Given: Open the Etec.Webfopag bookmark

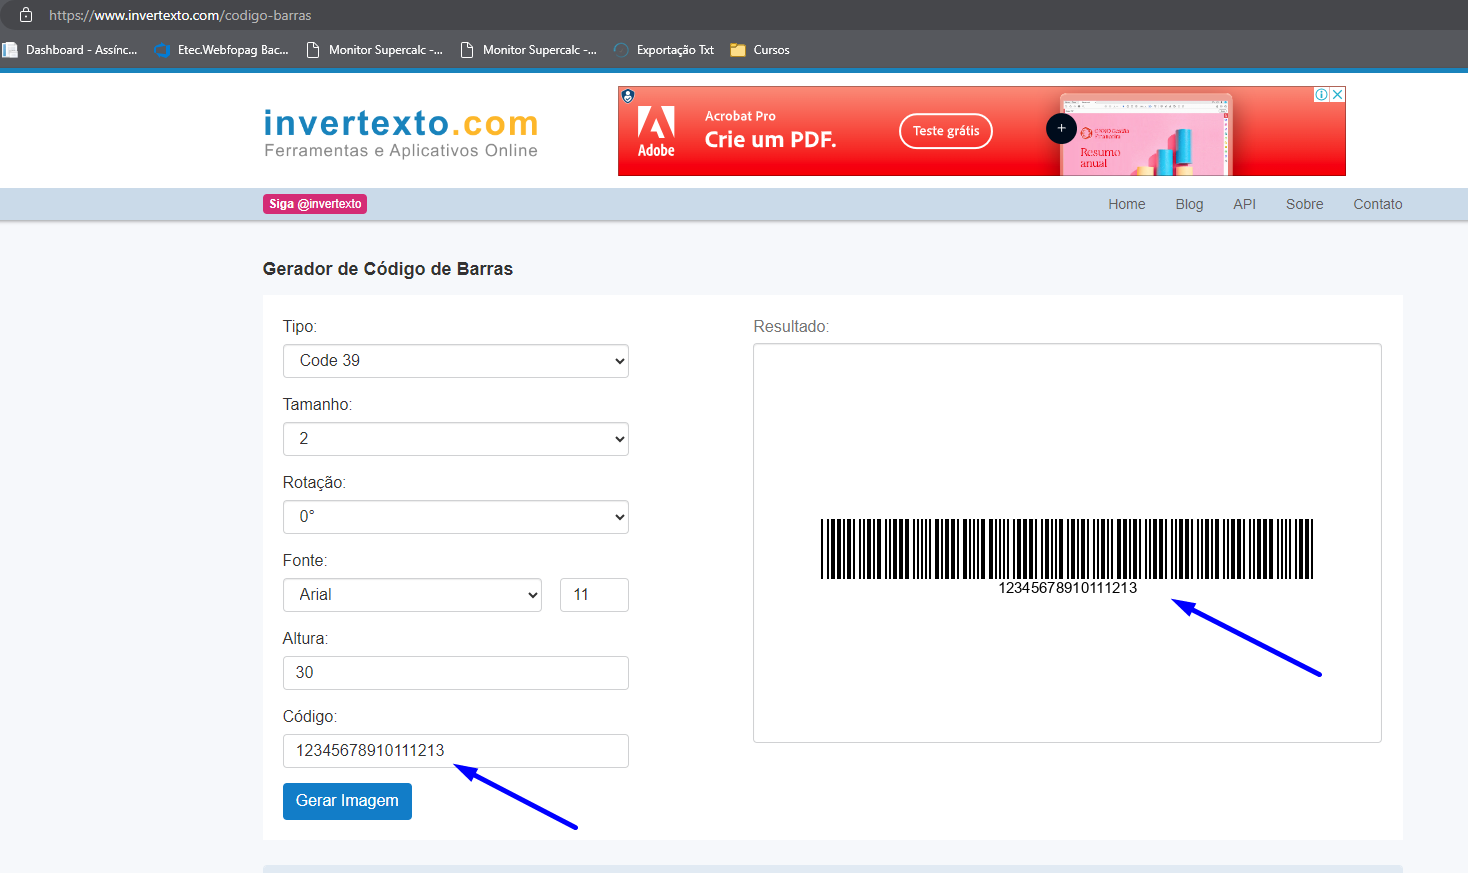Looking at the screenshot, I should pyautogui.click(x=221, y=50).
